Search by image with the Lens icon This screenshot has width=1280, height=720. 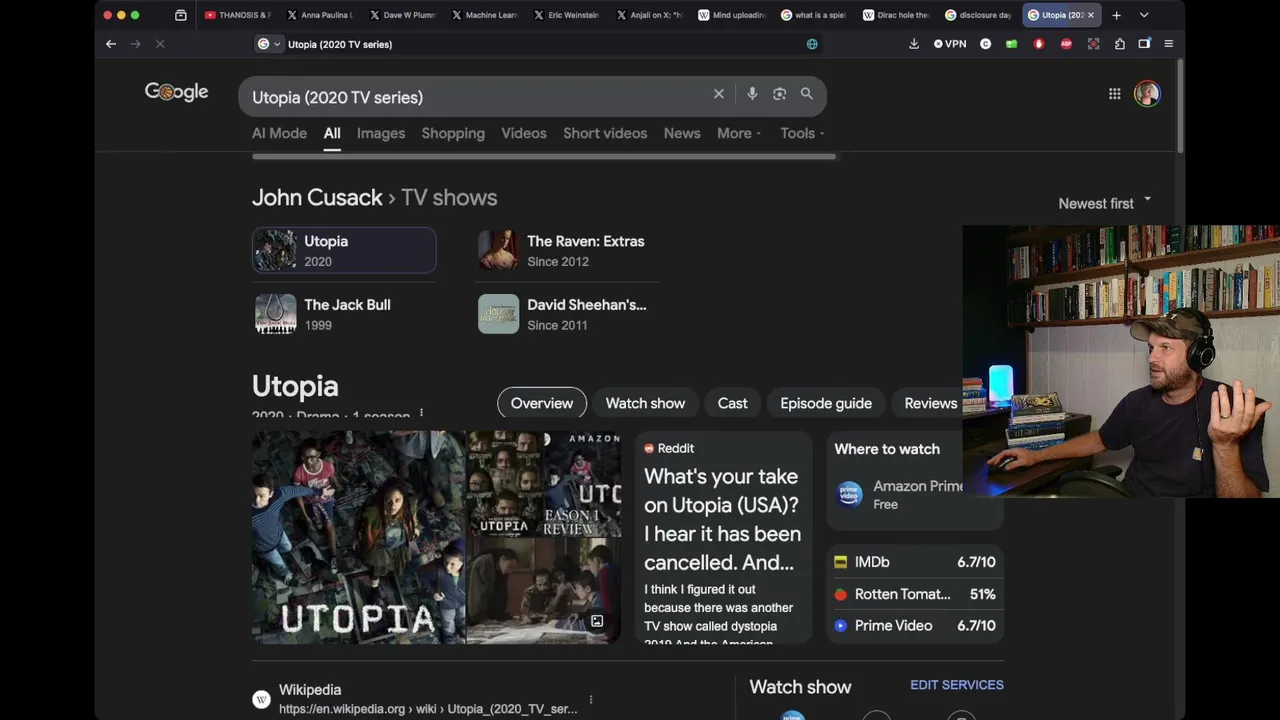(x=779, y=94)
